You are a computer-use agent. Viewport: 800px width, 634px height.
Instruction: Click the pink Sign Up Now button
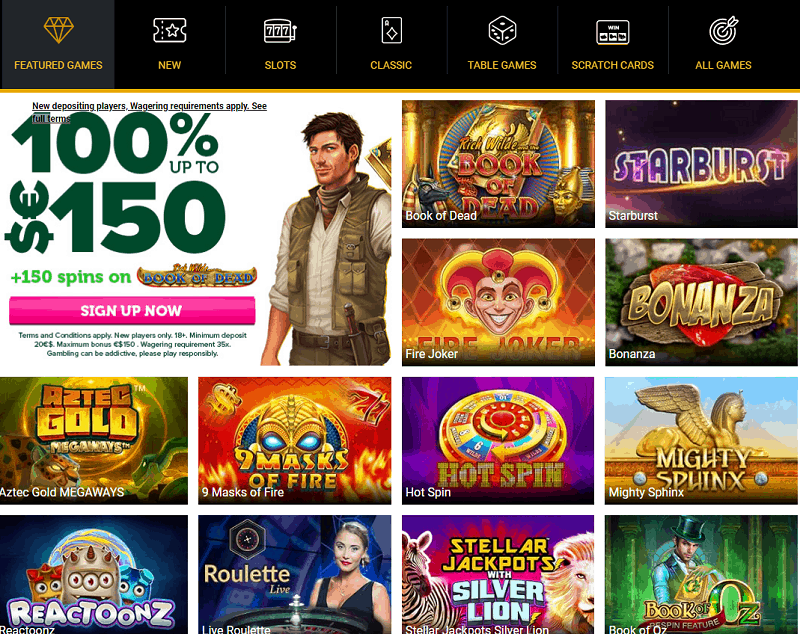click(132, 310)
